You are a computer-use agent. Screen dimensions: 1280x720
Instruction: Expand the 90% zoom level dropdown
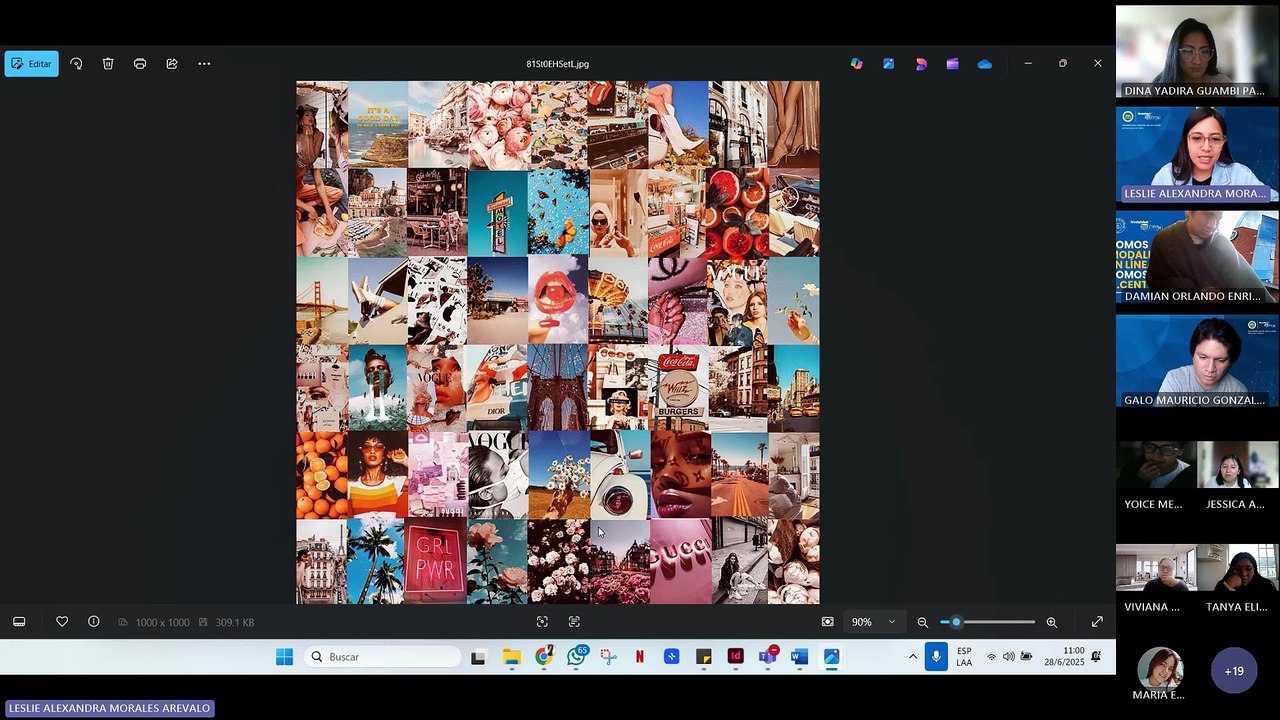(x=873, y=622)
